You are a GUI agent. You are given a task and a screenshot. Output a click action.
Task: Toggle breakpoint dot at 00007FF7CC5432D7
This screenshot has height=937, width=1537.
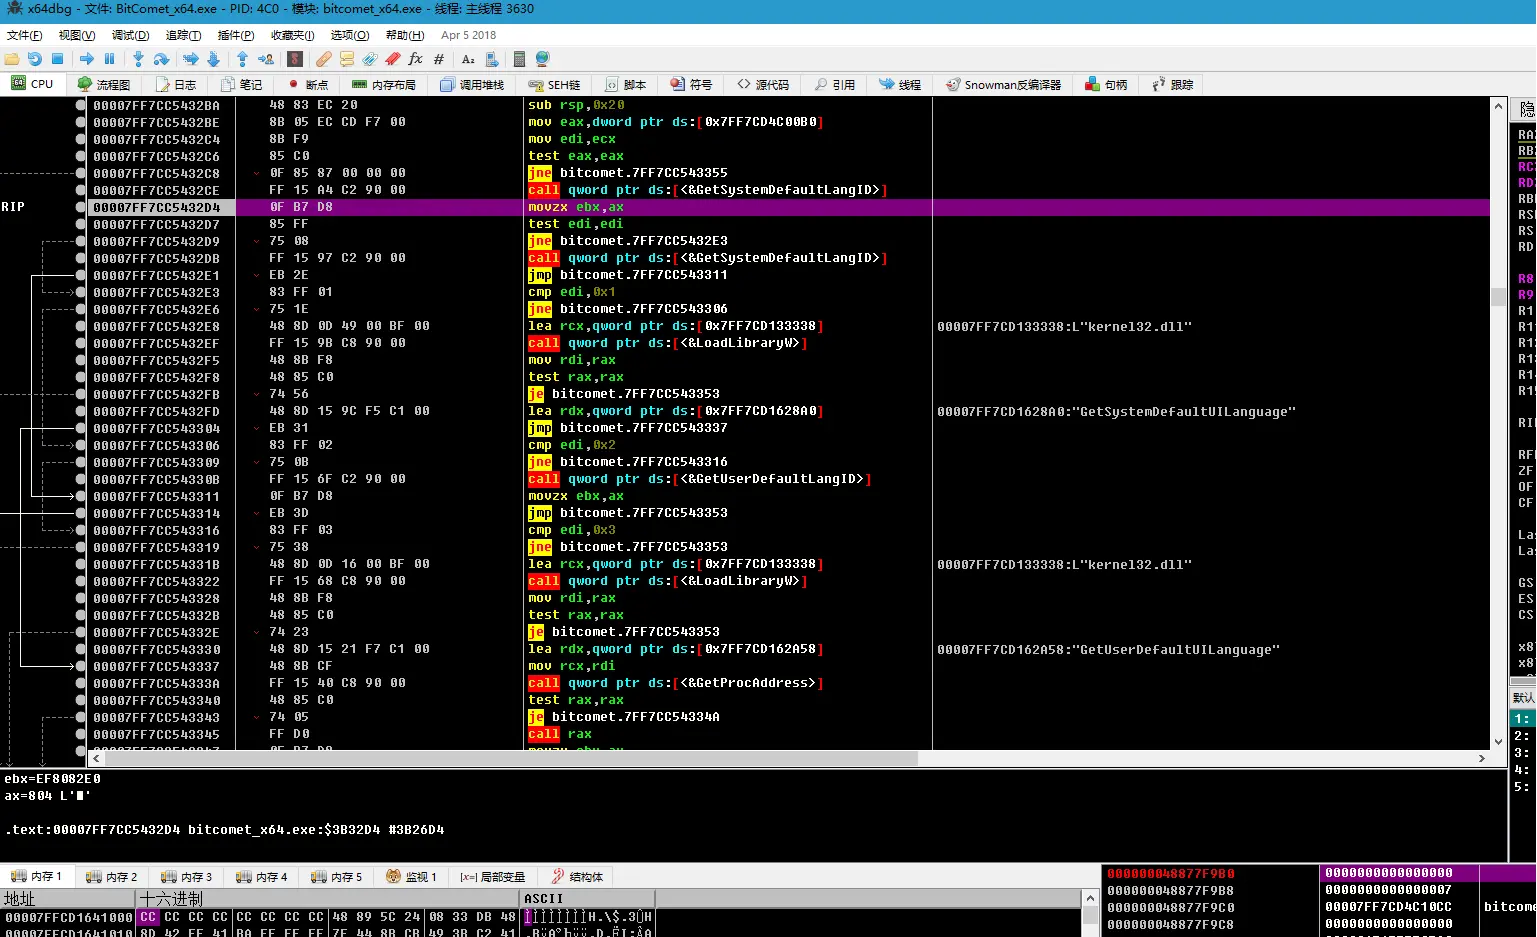pyautogui.click(x=81, y=224)
